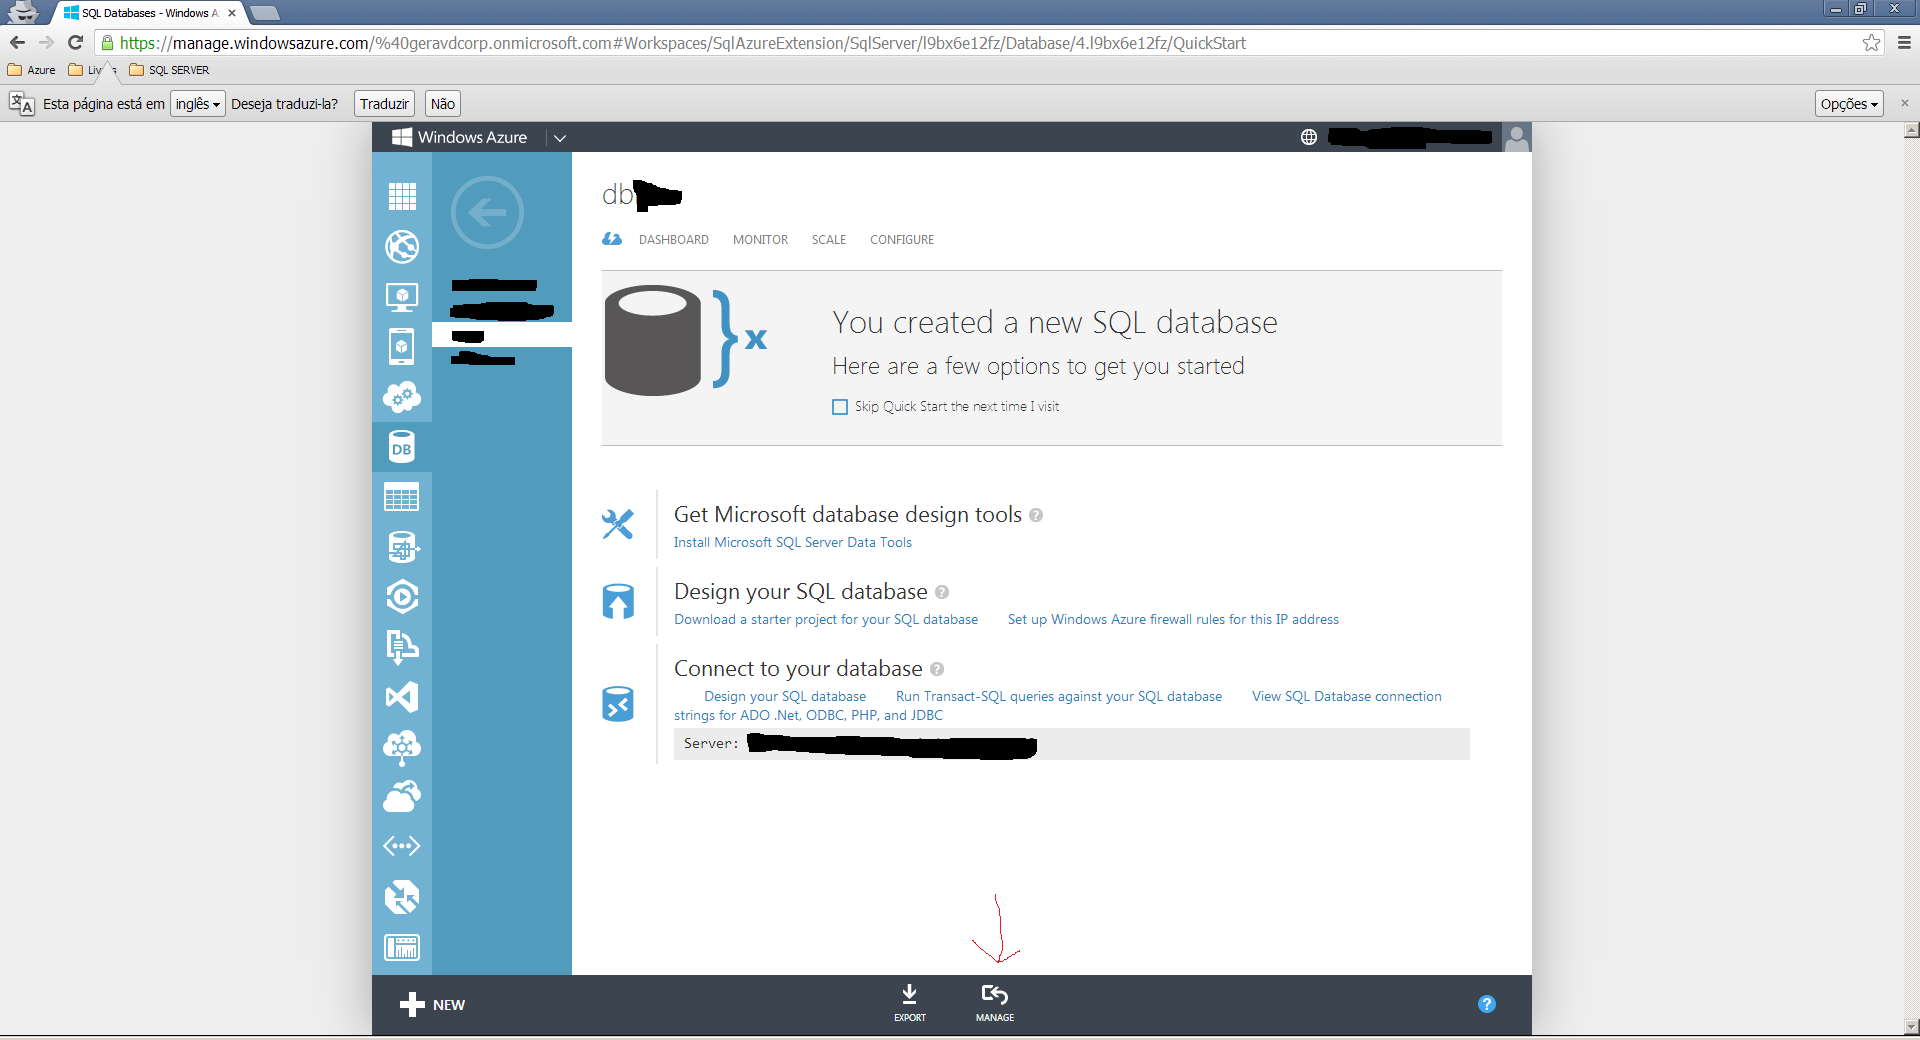1920x1040 pixels.
Task: Expand the Windows Azure header dropdown chevron
Action: pyautogui.click(x=560, y=138)
